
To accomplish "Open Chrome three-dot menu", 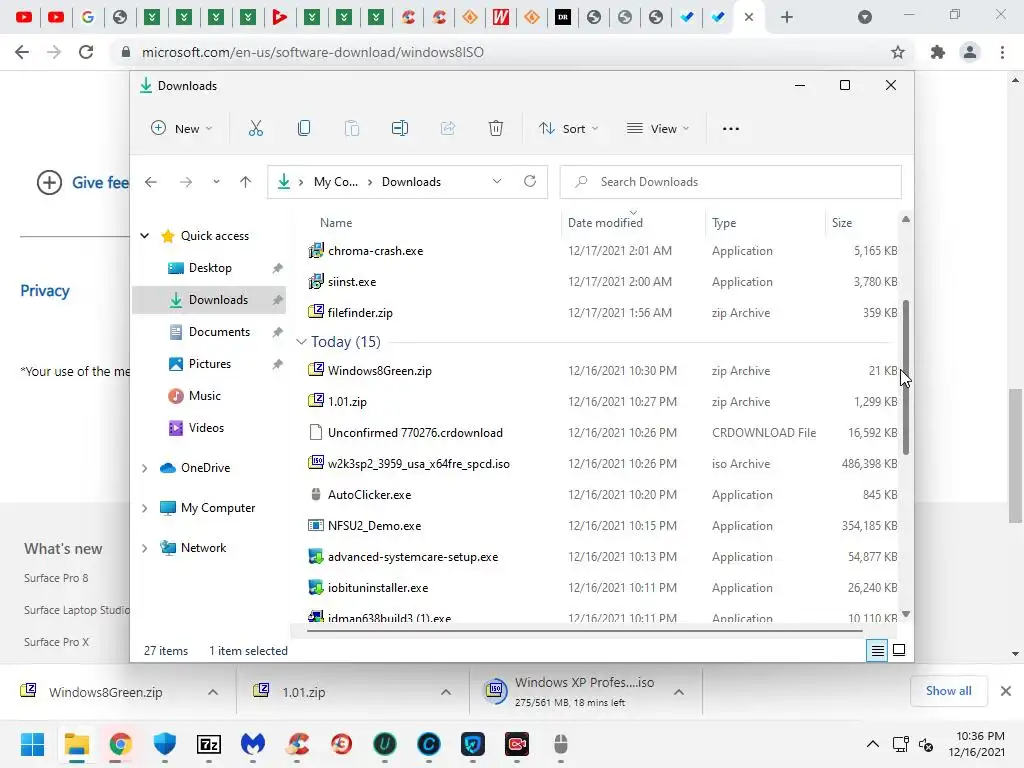I will click(x=1002, y=52).
